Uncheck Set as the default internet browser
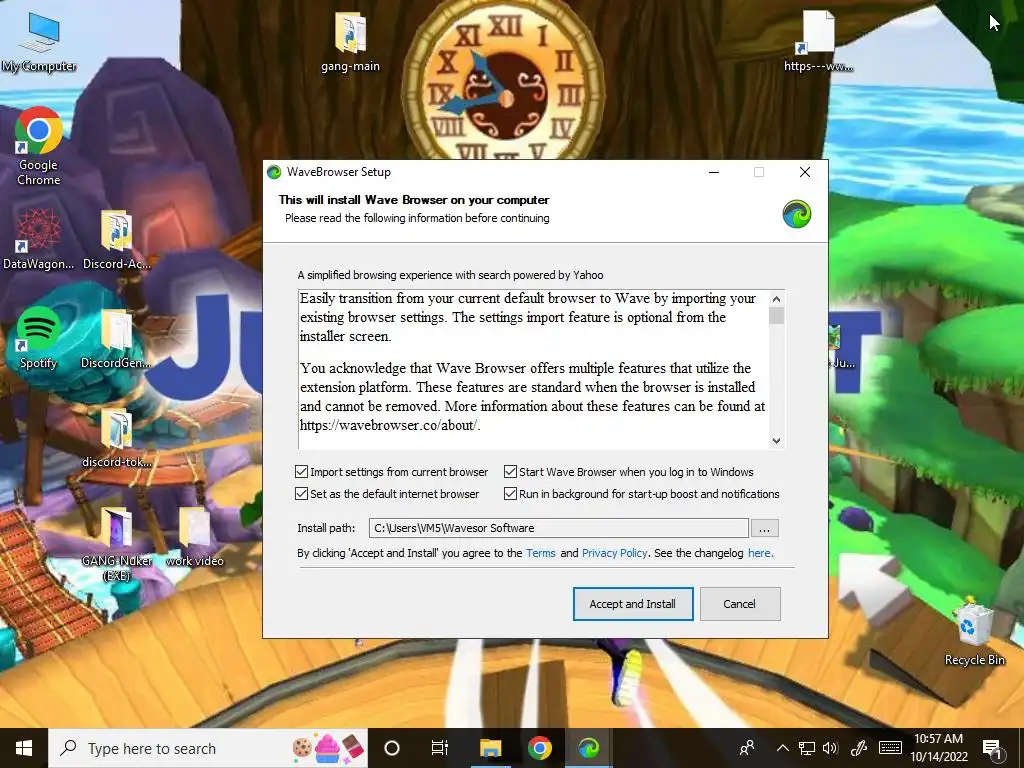The width and height of the screenshot is (1024, 768). 302,494
